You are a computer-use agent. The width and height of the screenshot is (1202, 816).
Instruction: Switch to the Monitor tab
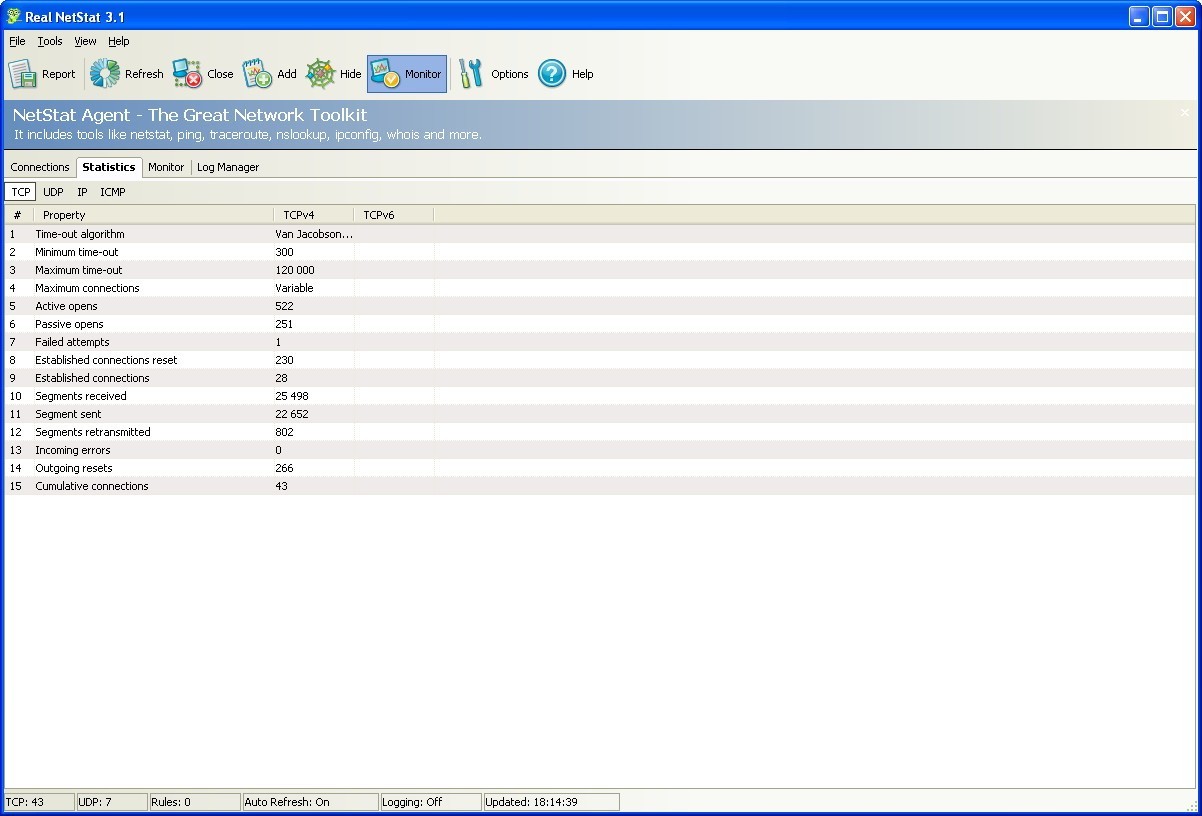point(166,167)
